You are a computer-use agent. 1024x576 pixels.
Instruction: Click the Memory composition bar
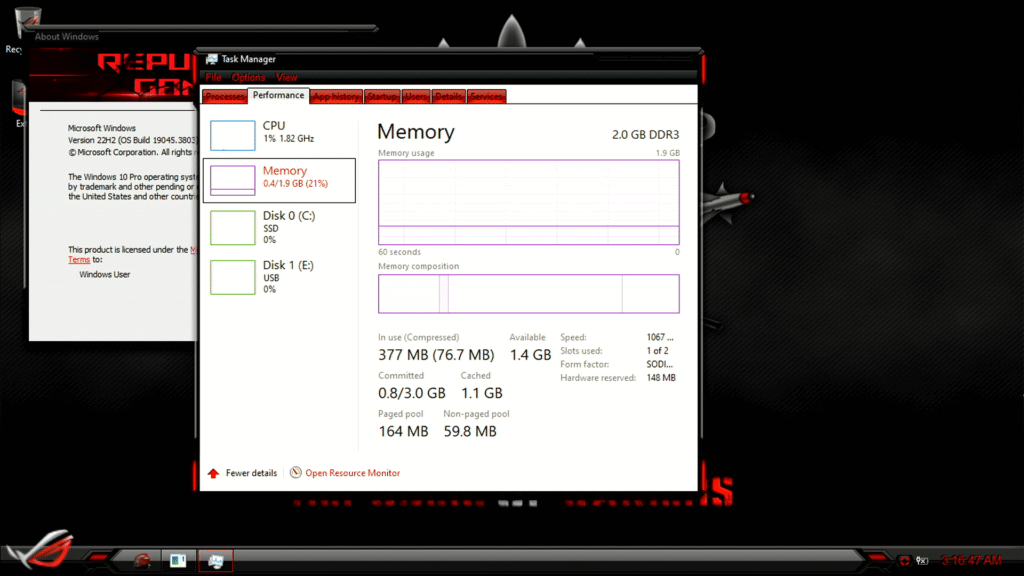(x=528, y=293)
